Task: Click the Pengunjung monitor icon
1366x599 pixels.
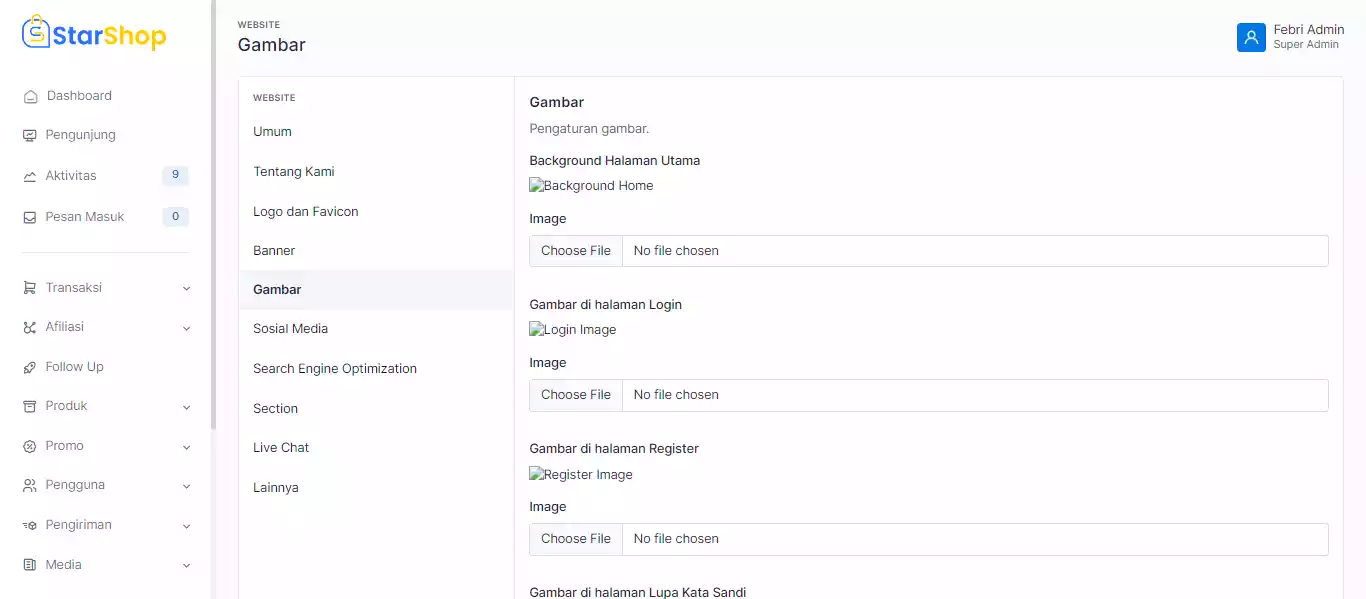Action: [30, 135]
